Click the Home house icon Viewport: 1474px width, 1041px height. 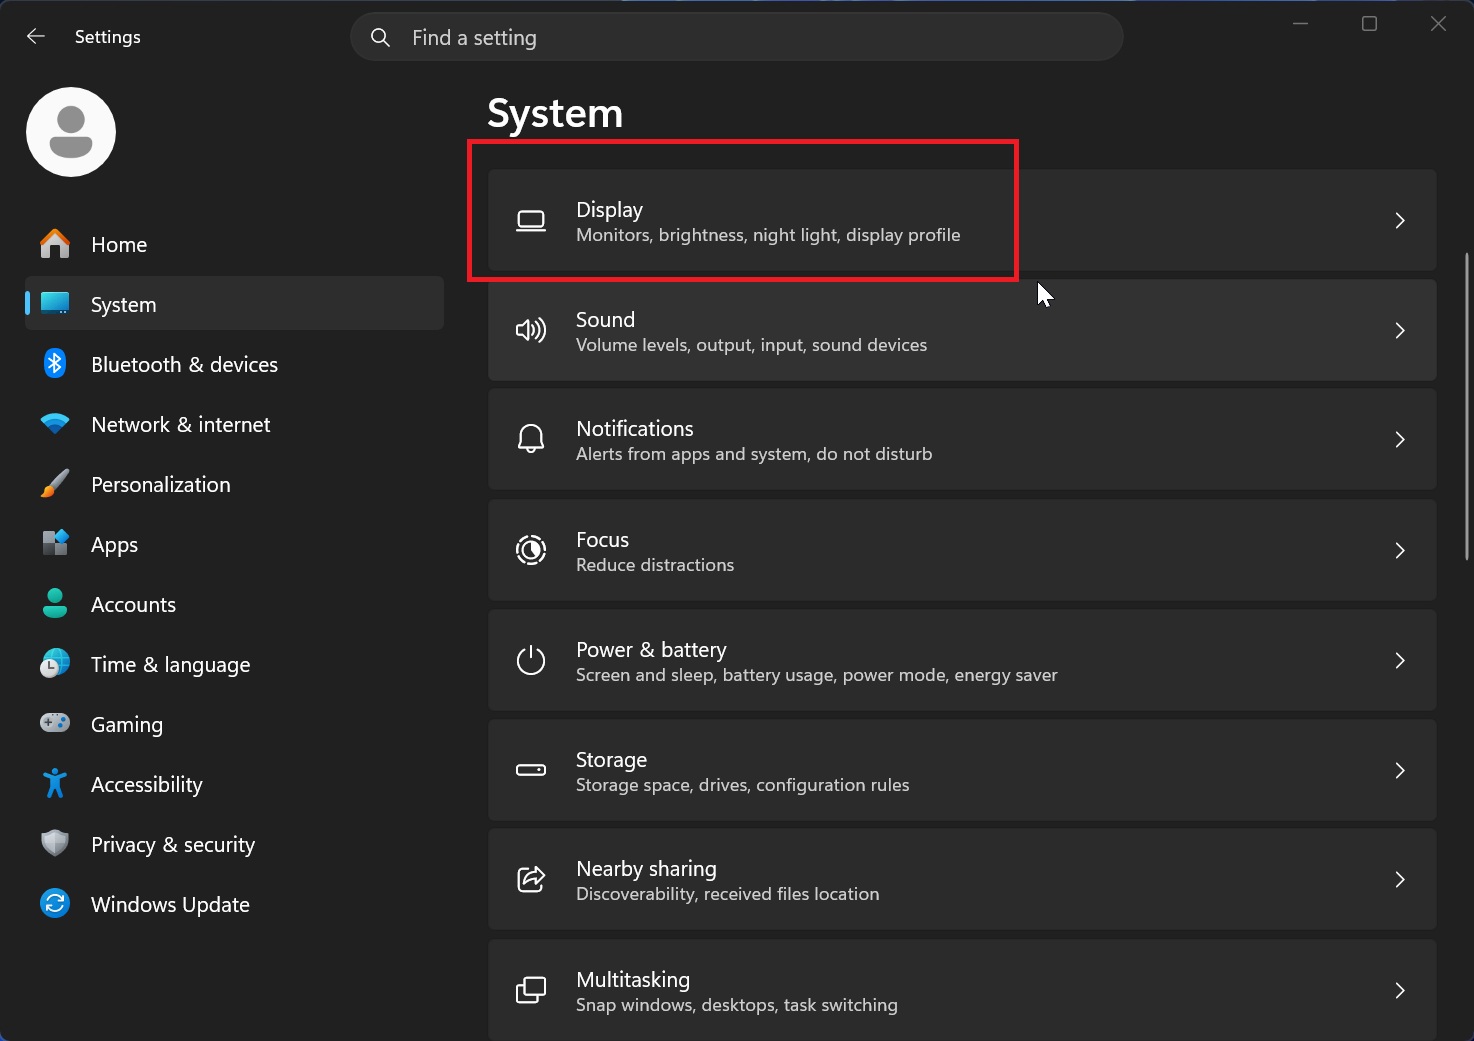coord(55,244)
